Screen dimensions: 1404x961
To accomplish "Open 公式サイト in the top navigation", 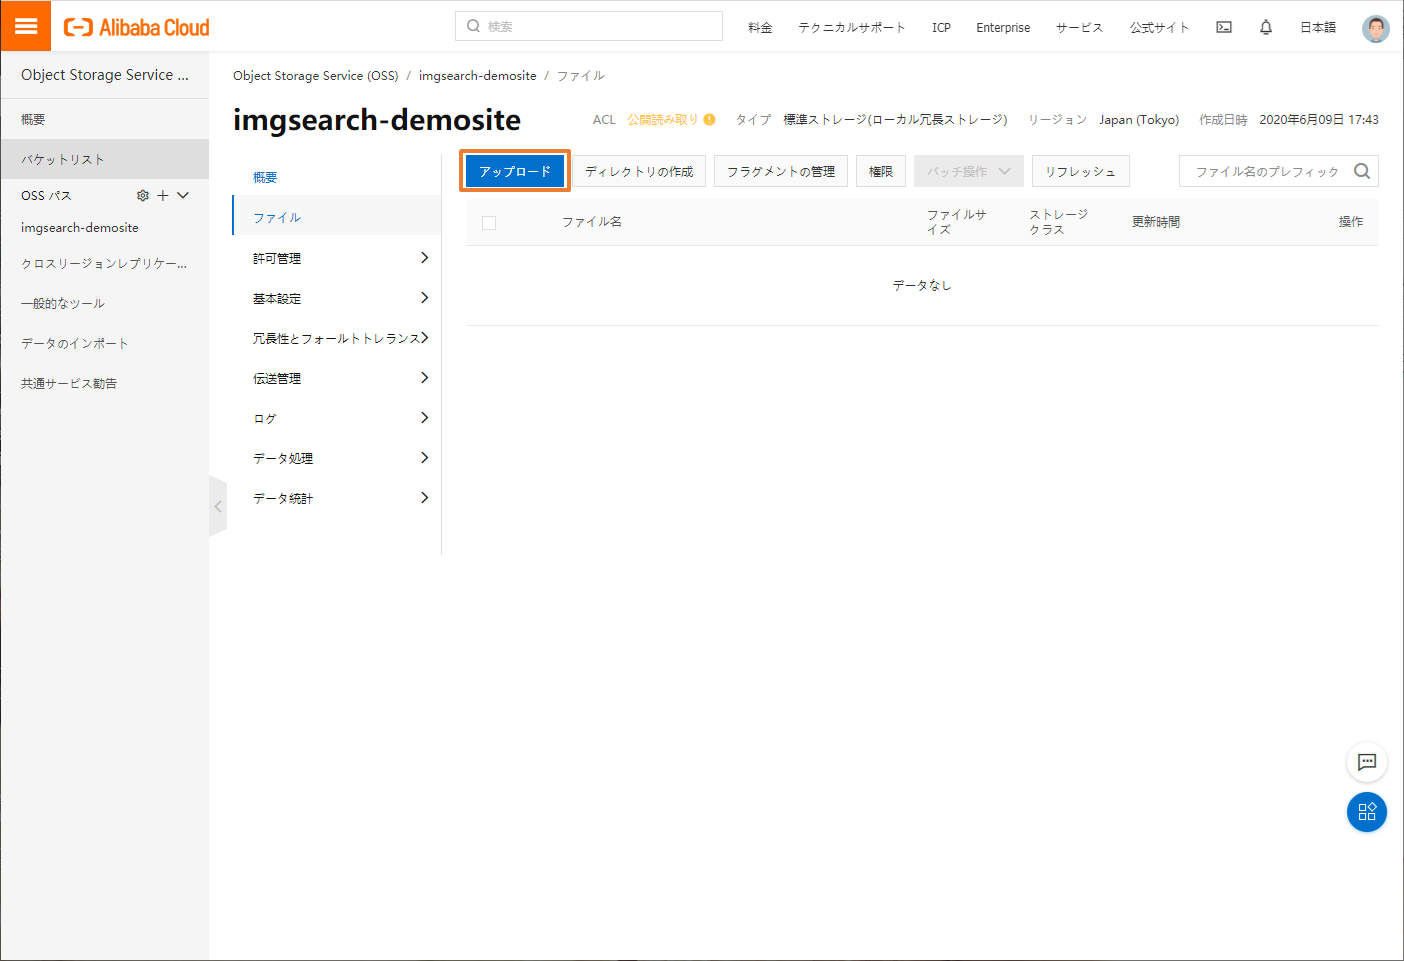I will (1160, 27).
